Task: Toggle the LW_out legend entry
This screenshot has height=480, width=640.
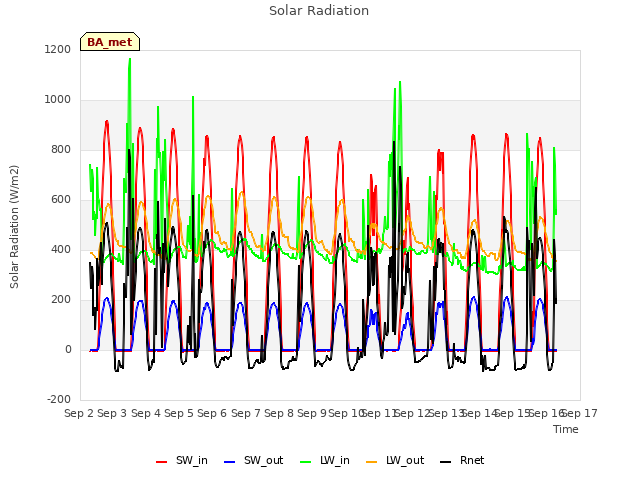Action: point(395,460)
